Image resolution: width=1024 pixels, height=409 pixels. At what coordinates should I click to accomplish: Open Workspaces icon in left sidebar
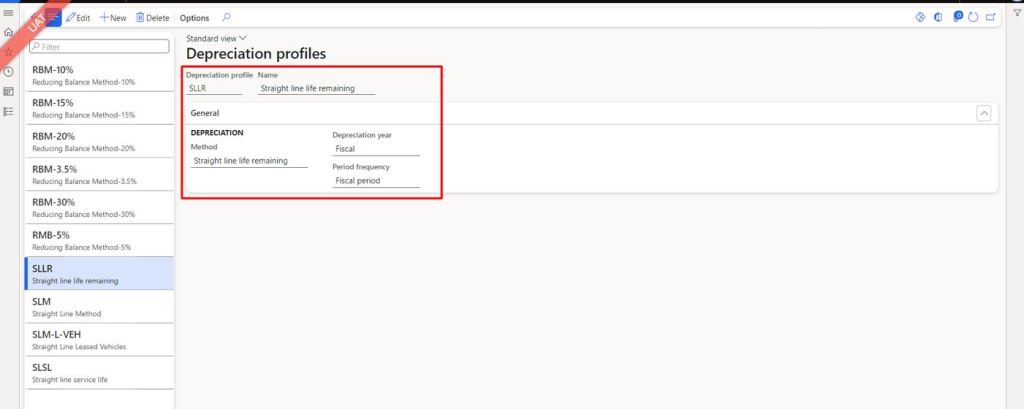click(9, 91)
